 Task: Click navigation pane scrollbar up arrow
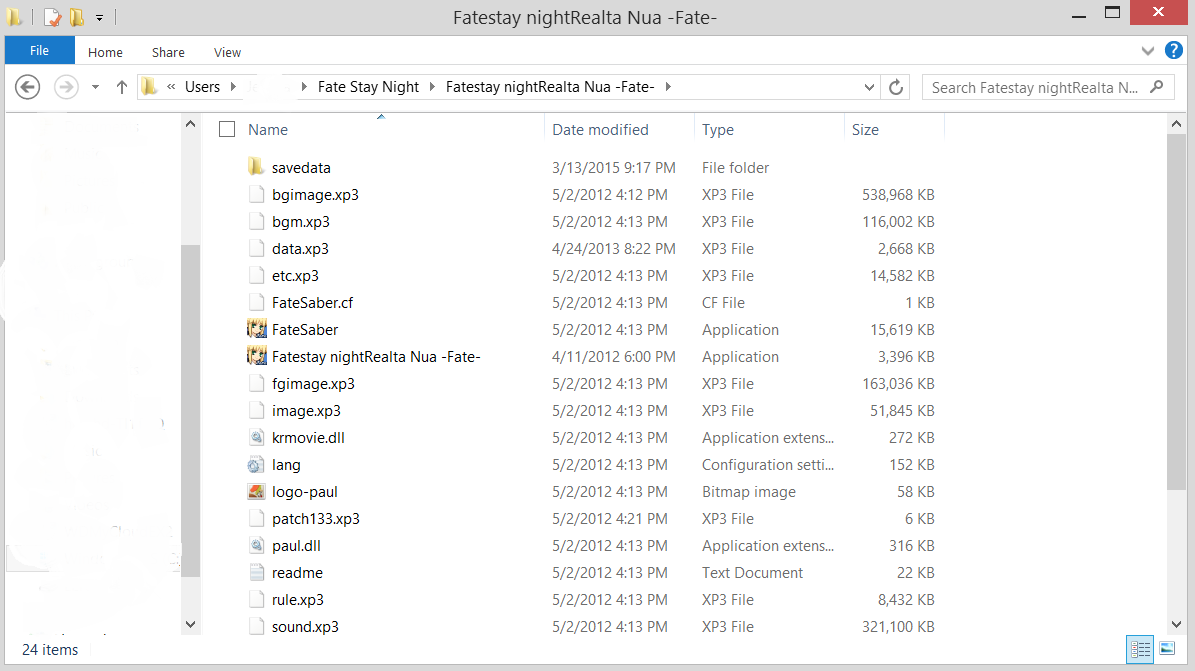click(x=191, y=124)
